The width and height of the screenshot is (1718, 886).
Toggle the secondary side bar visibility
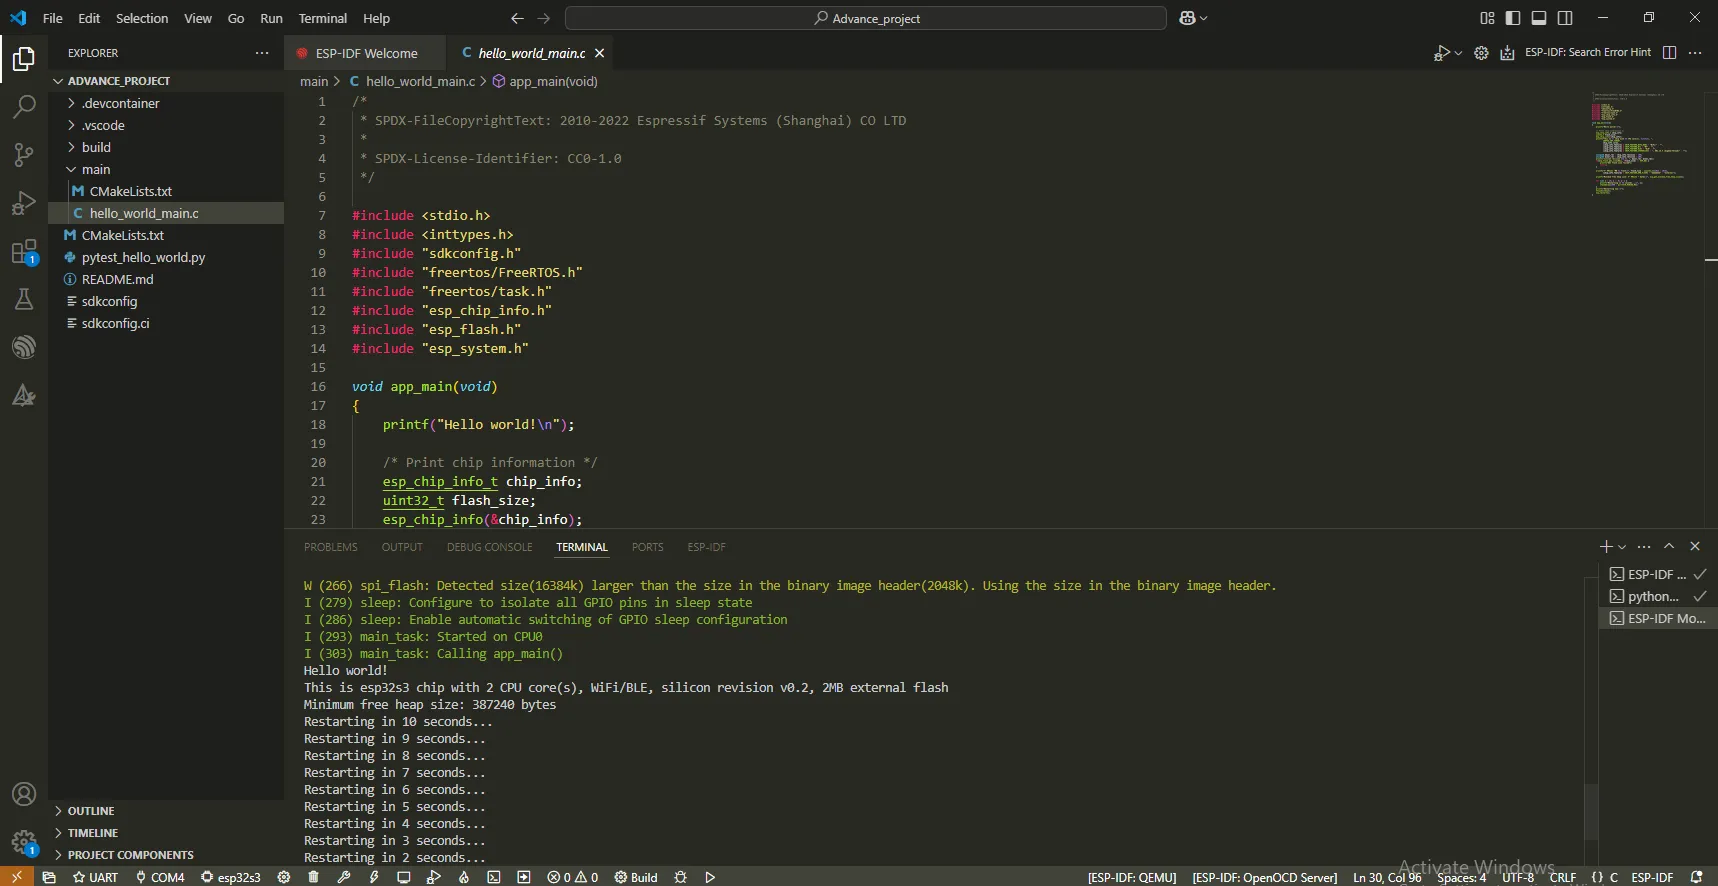(1565, 18)
